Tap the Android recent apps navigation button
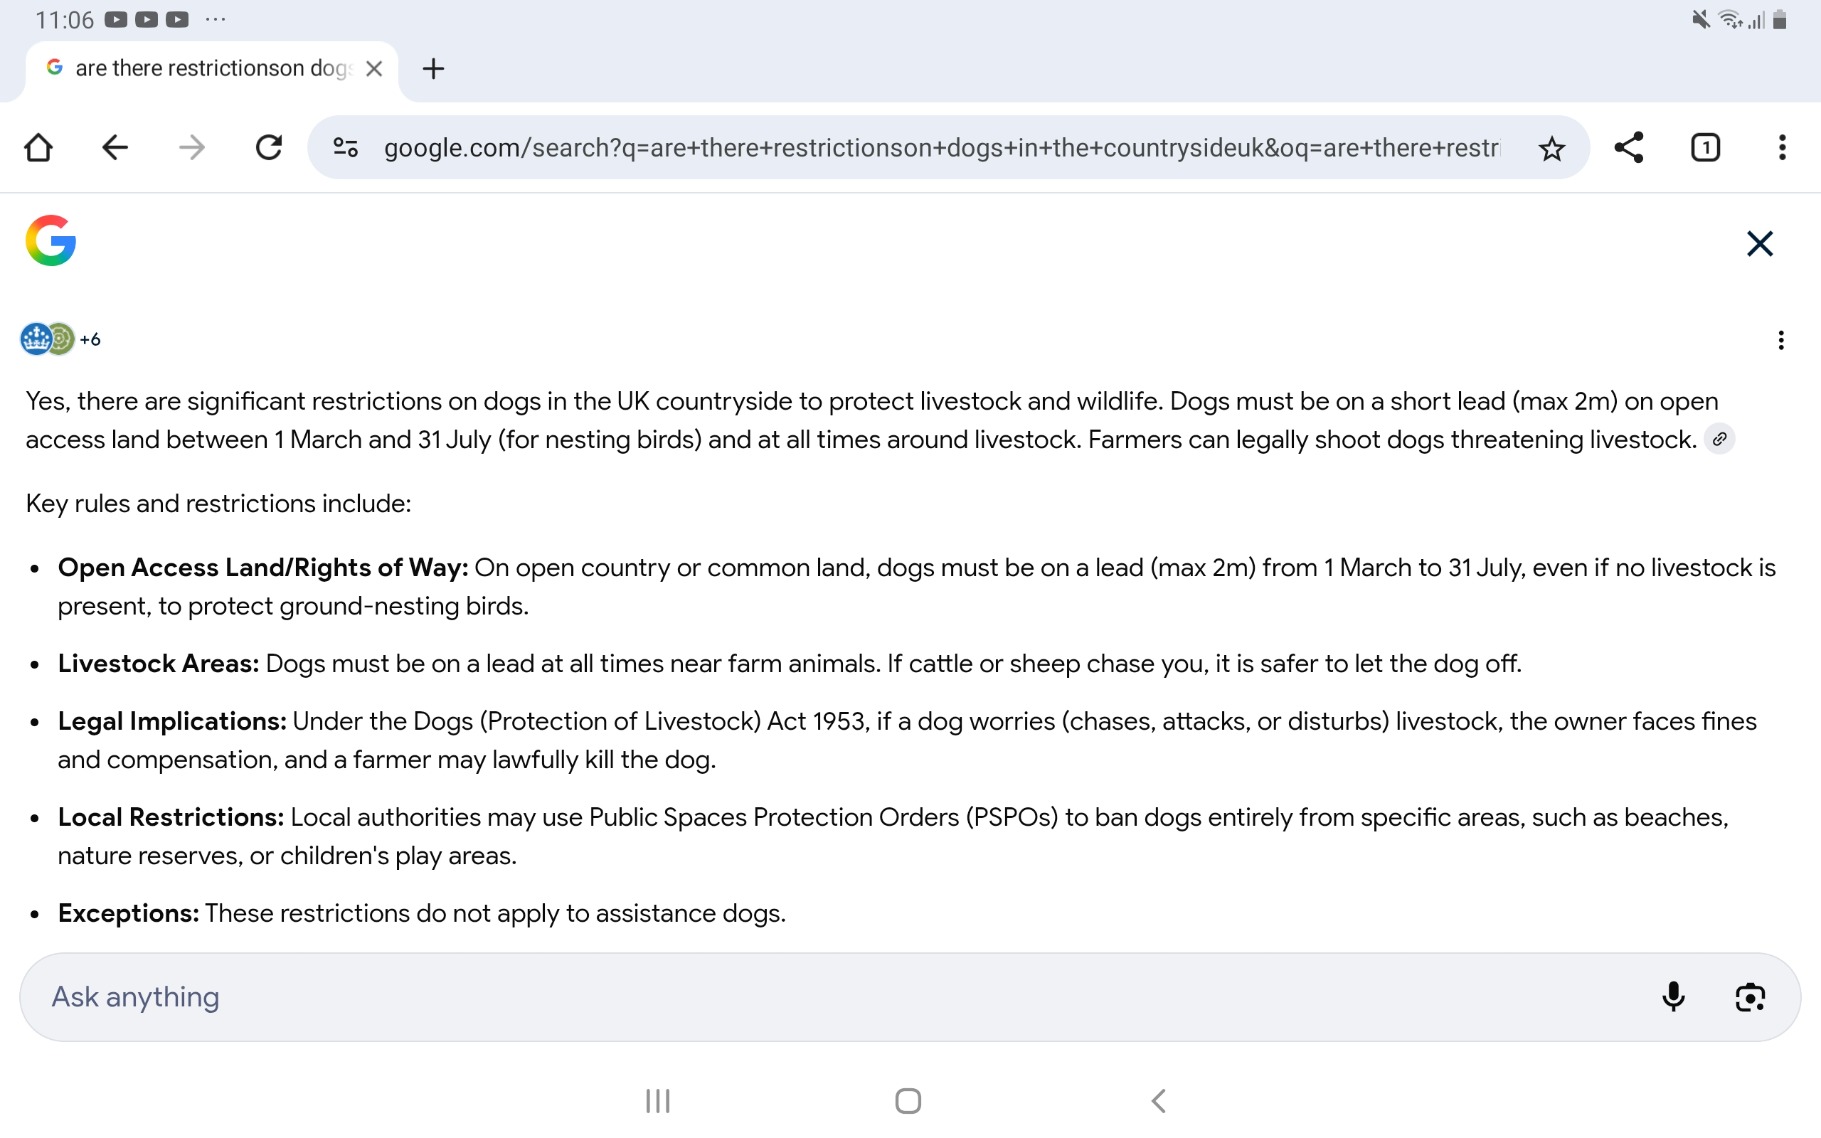 (x=657, y=1101)
